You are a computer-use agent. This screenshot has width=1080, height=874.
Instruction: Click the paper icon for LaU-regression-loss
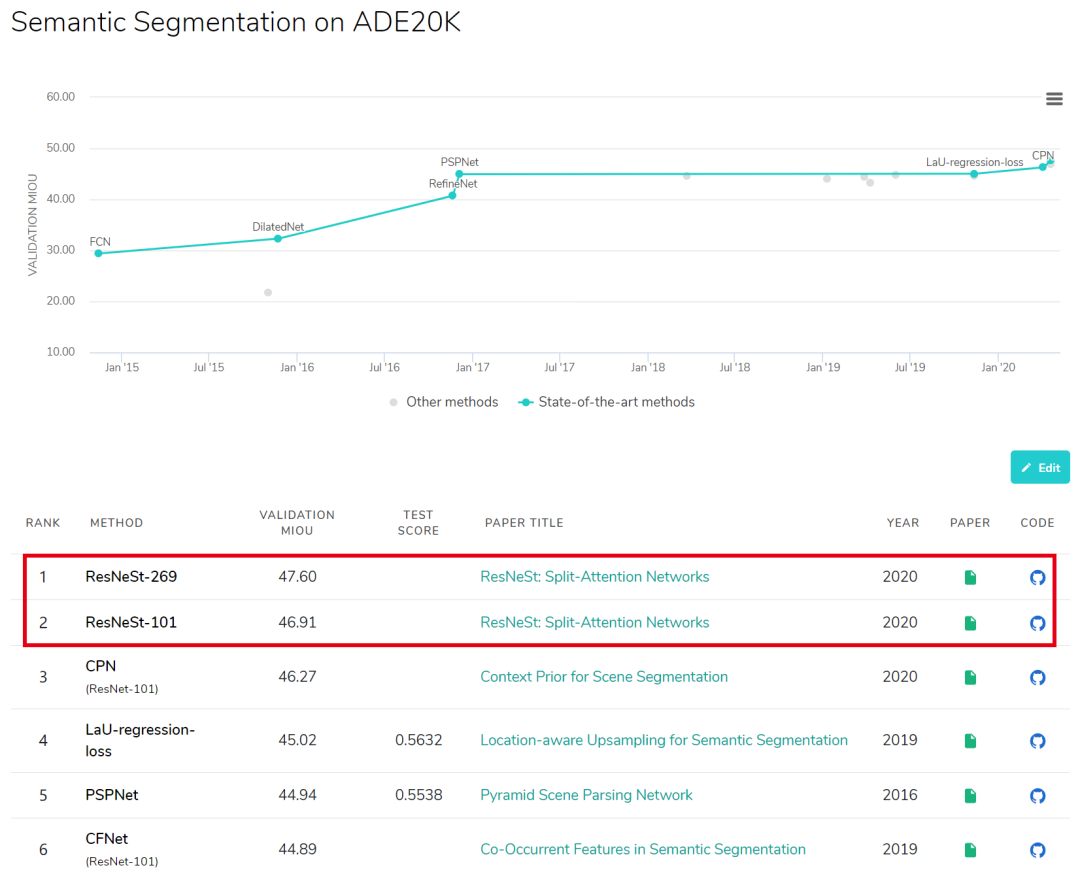pos(969,741)
